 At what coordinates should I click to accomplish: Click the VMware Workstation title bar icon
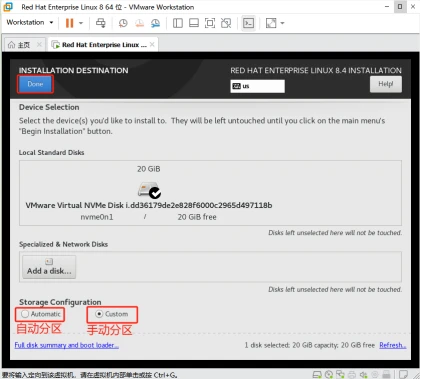(x=8, y=7)
